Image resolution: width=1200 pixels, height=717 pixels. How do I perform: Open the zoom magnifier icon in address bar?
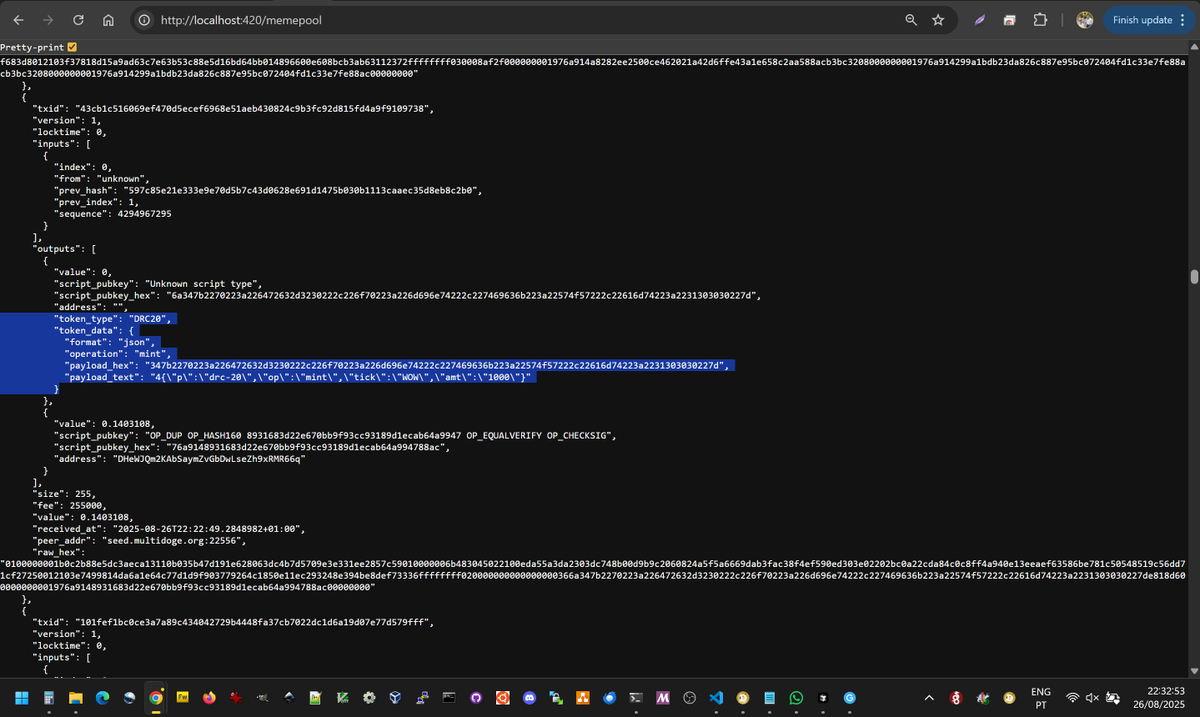(x=911, y=20)
